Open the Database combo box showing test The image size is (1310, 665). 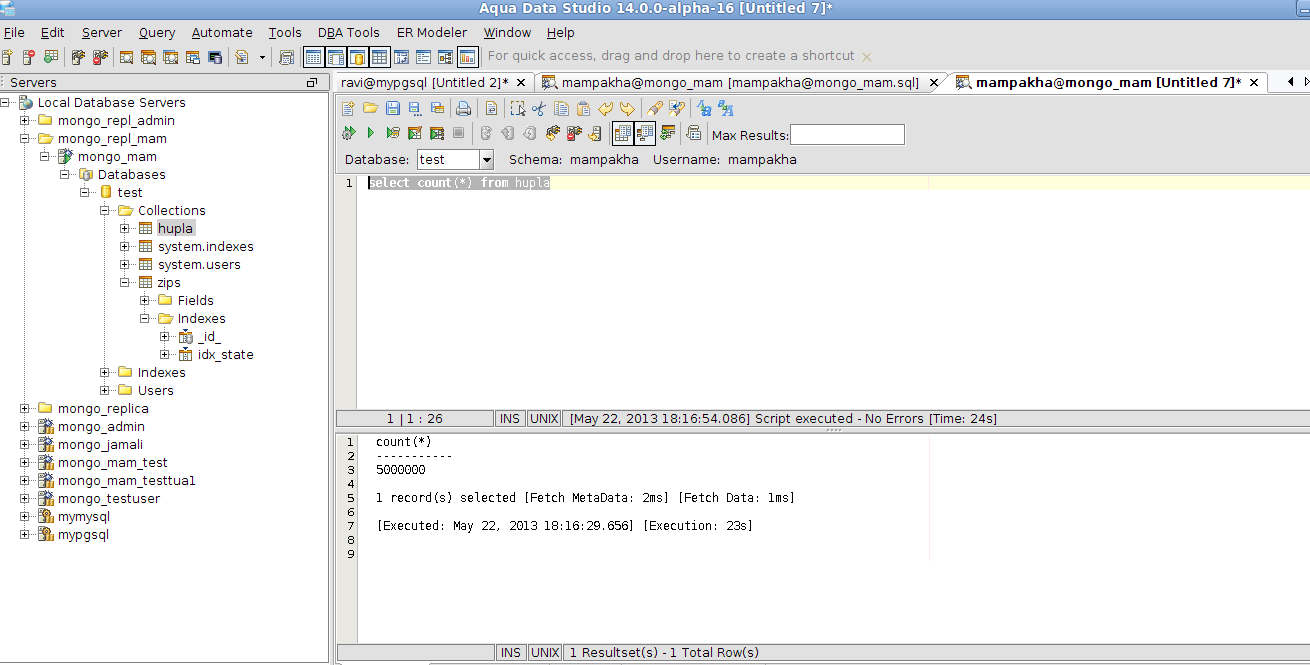pos(456,159)
